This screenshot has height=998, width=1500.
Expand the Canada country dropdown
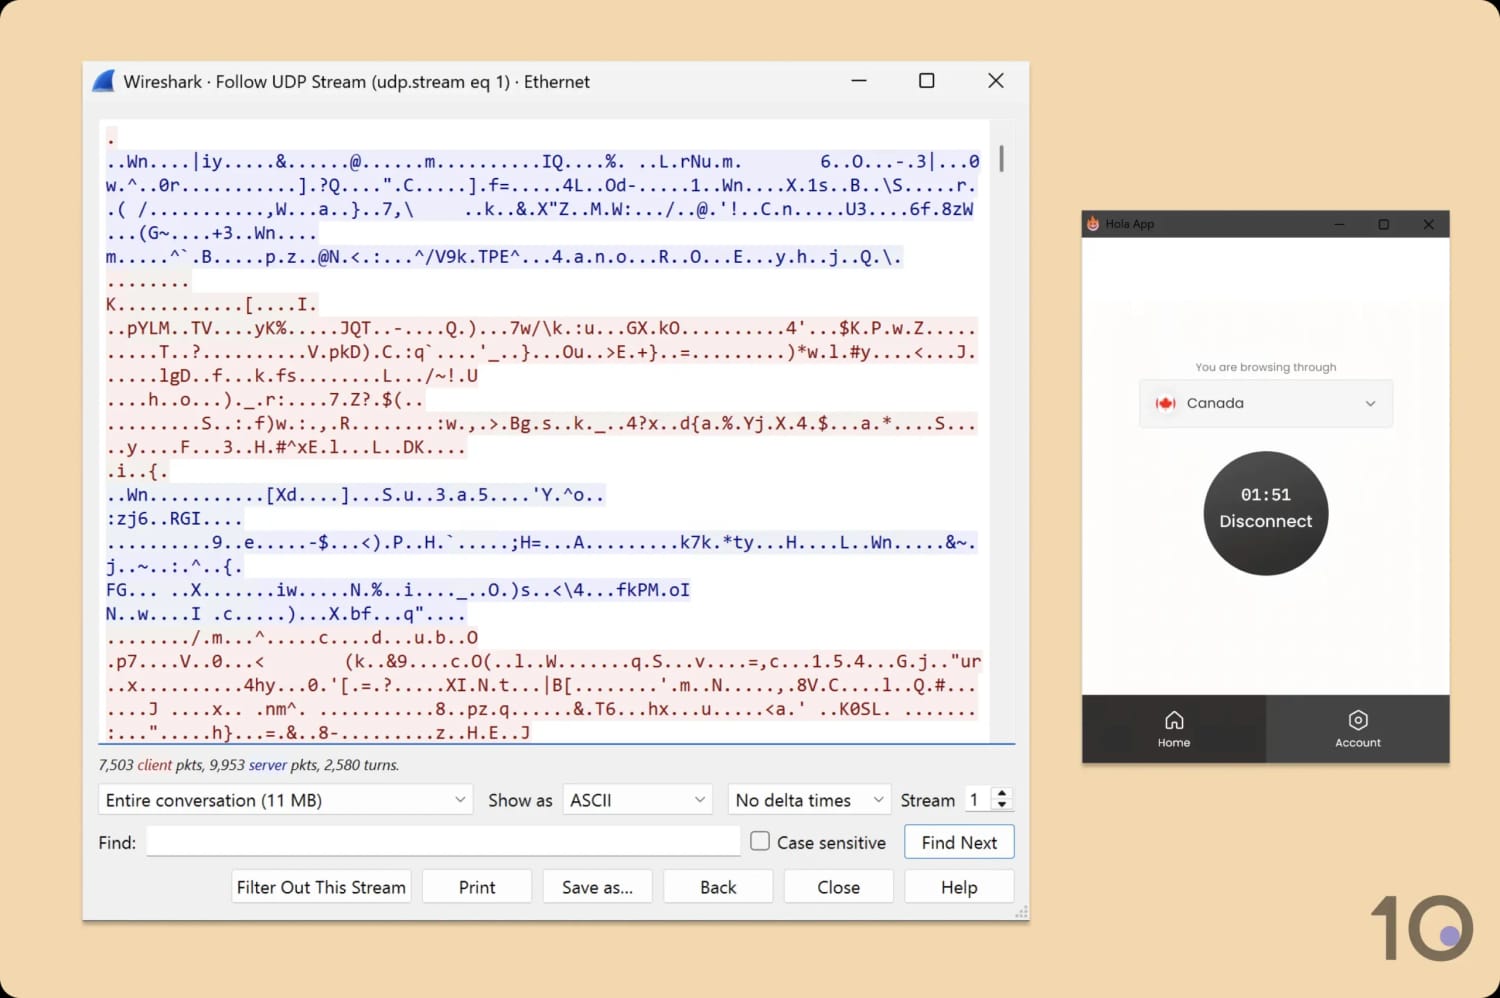tap(1266, 403)
